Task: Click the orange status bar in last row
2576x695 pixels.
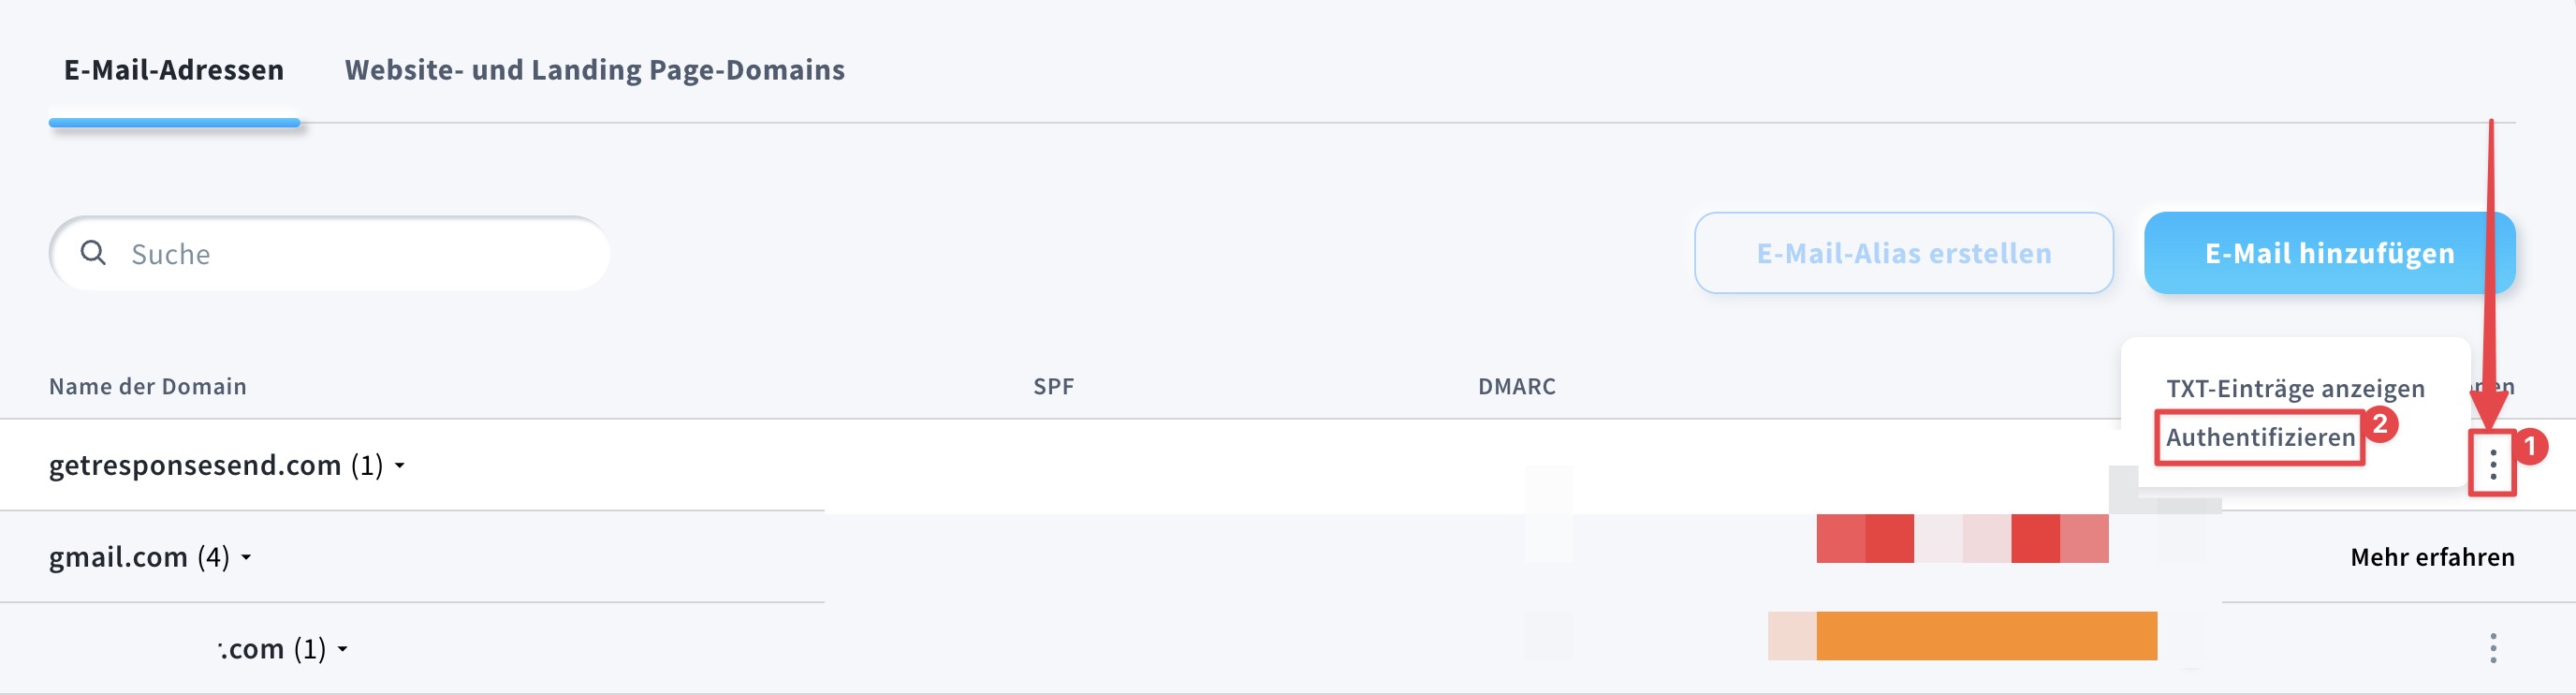Action: click(x=1985, y=636)
